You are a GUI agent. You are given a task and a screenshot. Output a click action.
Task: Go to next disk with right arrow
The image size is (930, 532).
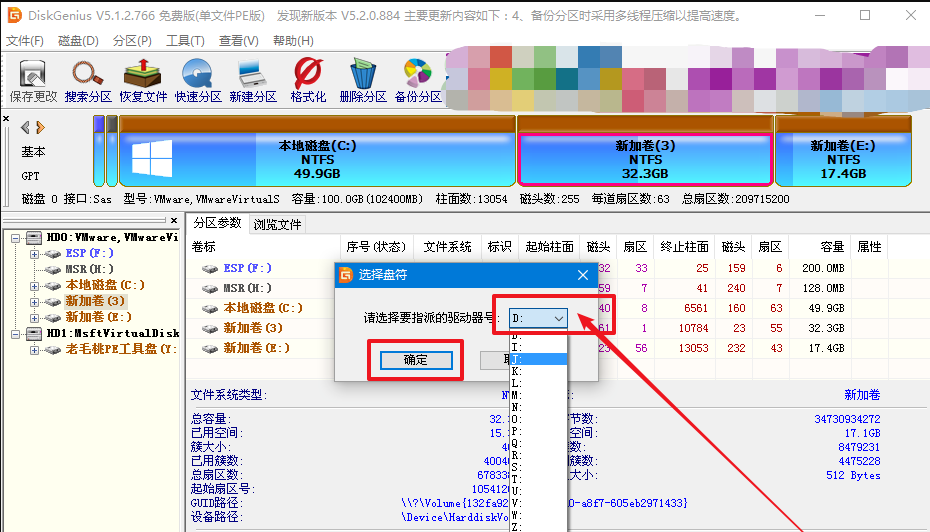pos(40,127)
